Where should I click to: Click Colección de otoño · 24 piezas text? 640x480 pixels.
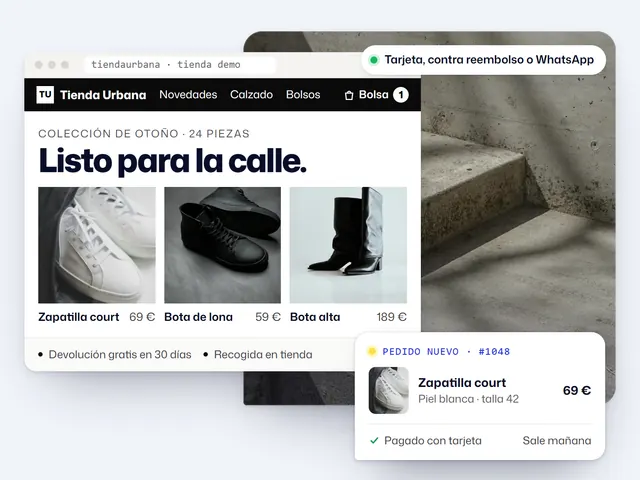tap(144, 134)
